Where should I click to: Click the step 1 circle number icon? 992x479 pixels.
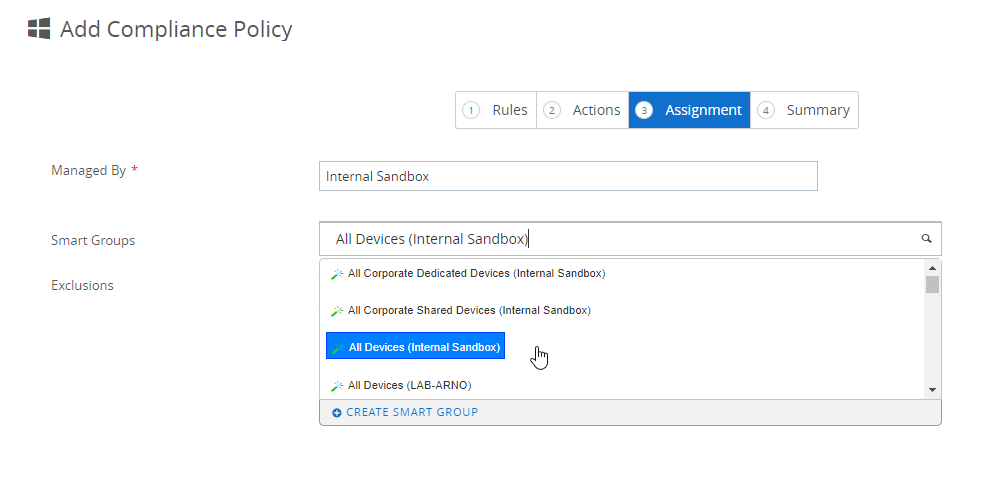pos(471,110)
